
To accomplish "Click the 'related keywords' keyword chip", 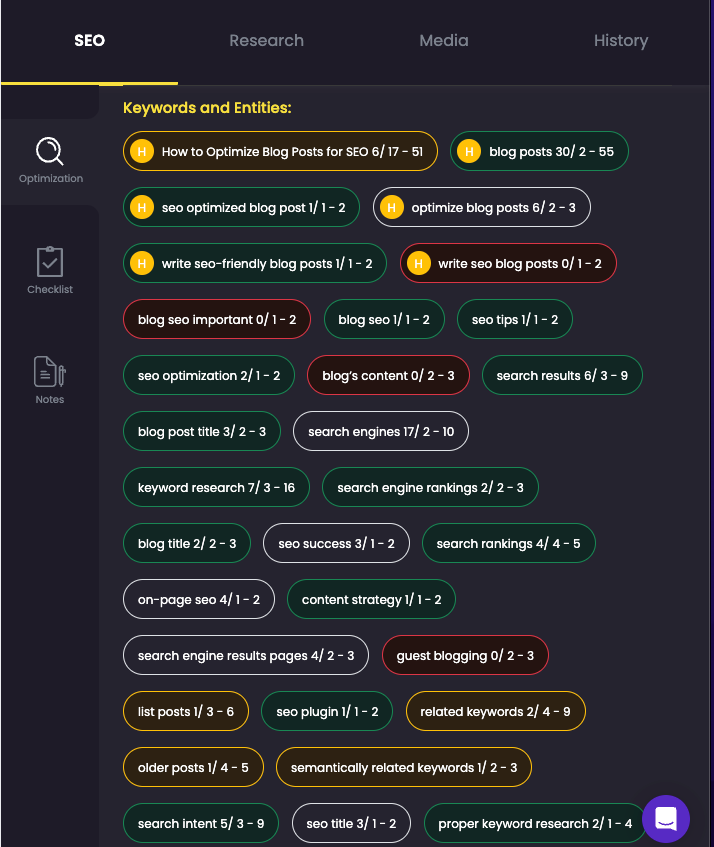I will coord(495,711).
